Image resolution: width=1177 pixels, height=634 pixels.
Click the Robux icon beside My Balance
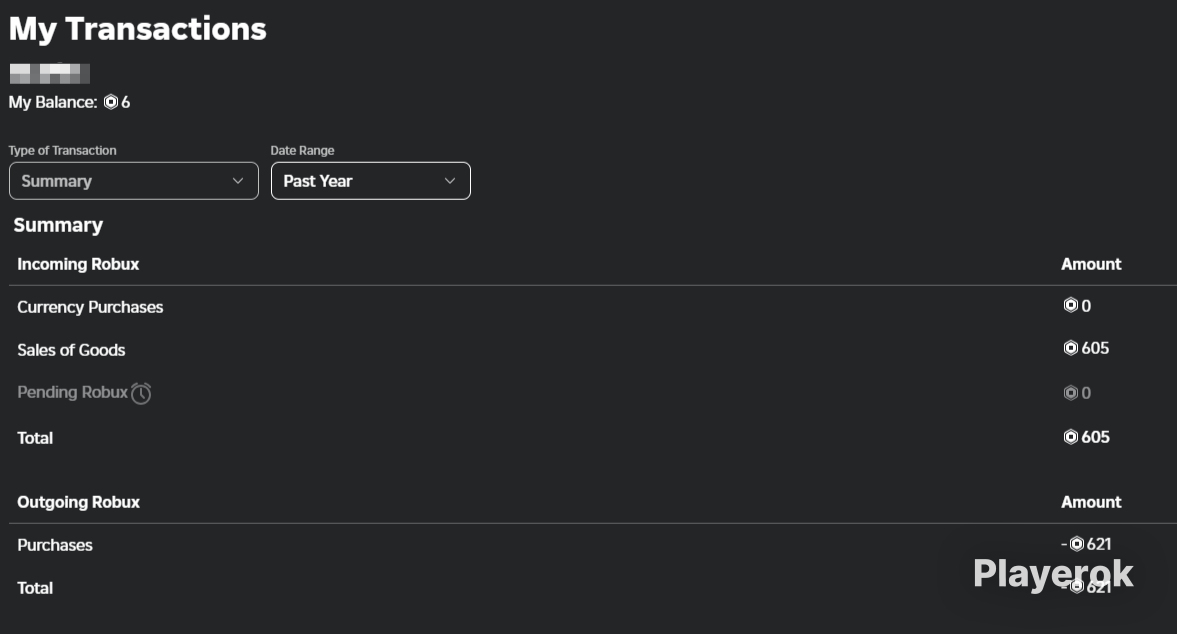(x=111, y=102)
